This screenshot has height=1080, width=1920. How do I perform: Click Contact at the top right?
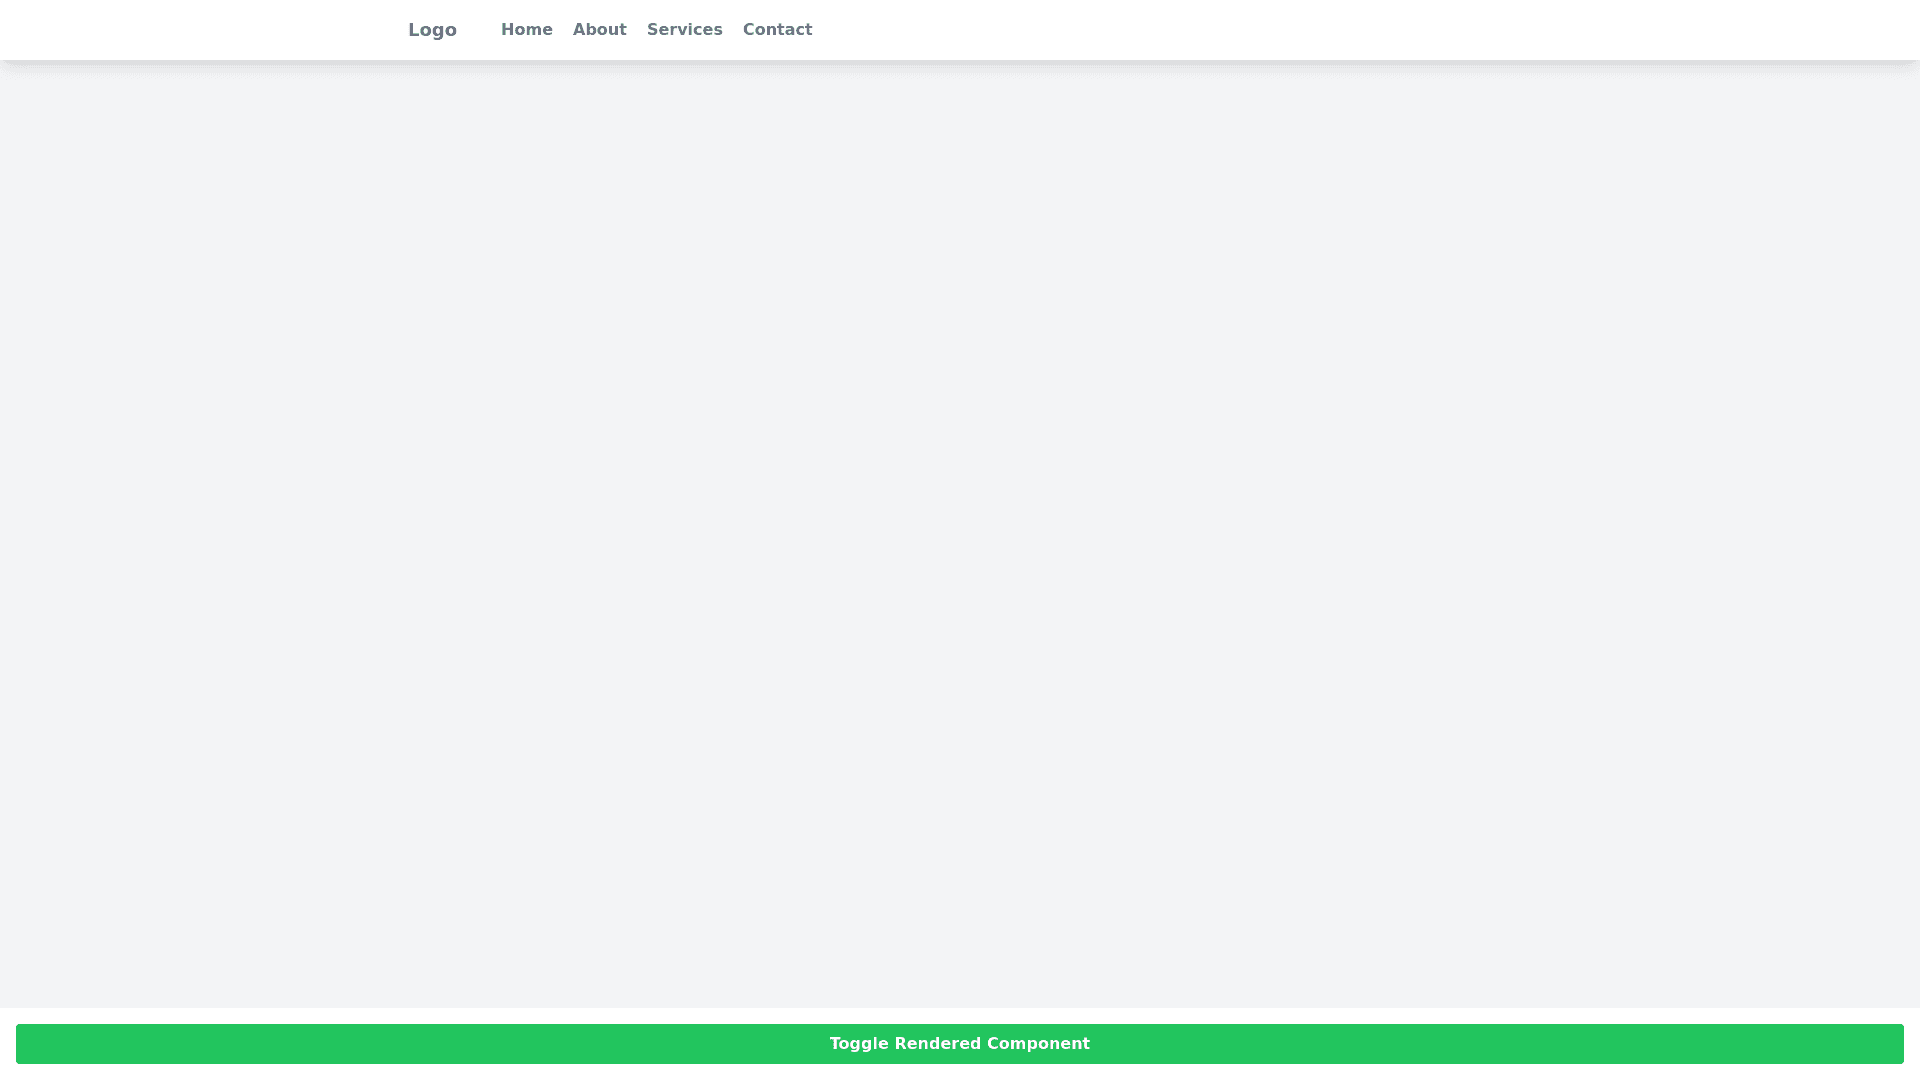pyautogui.click(x=777, y=29)
